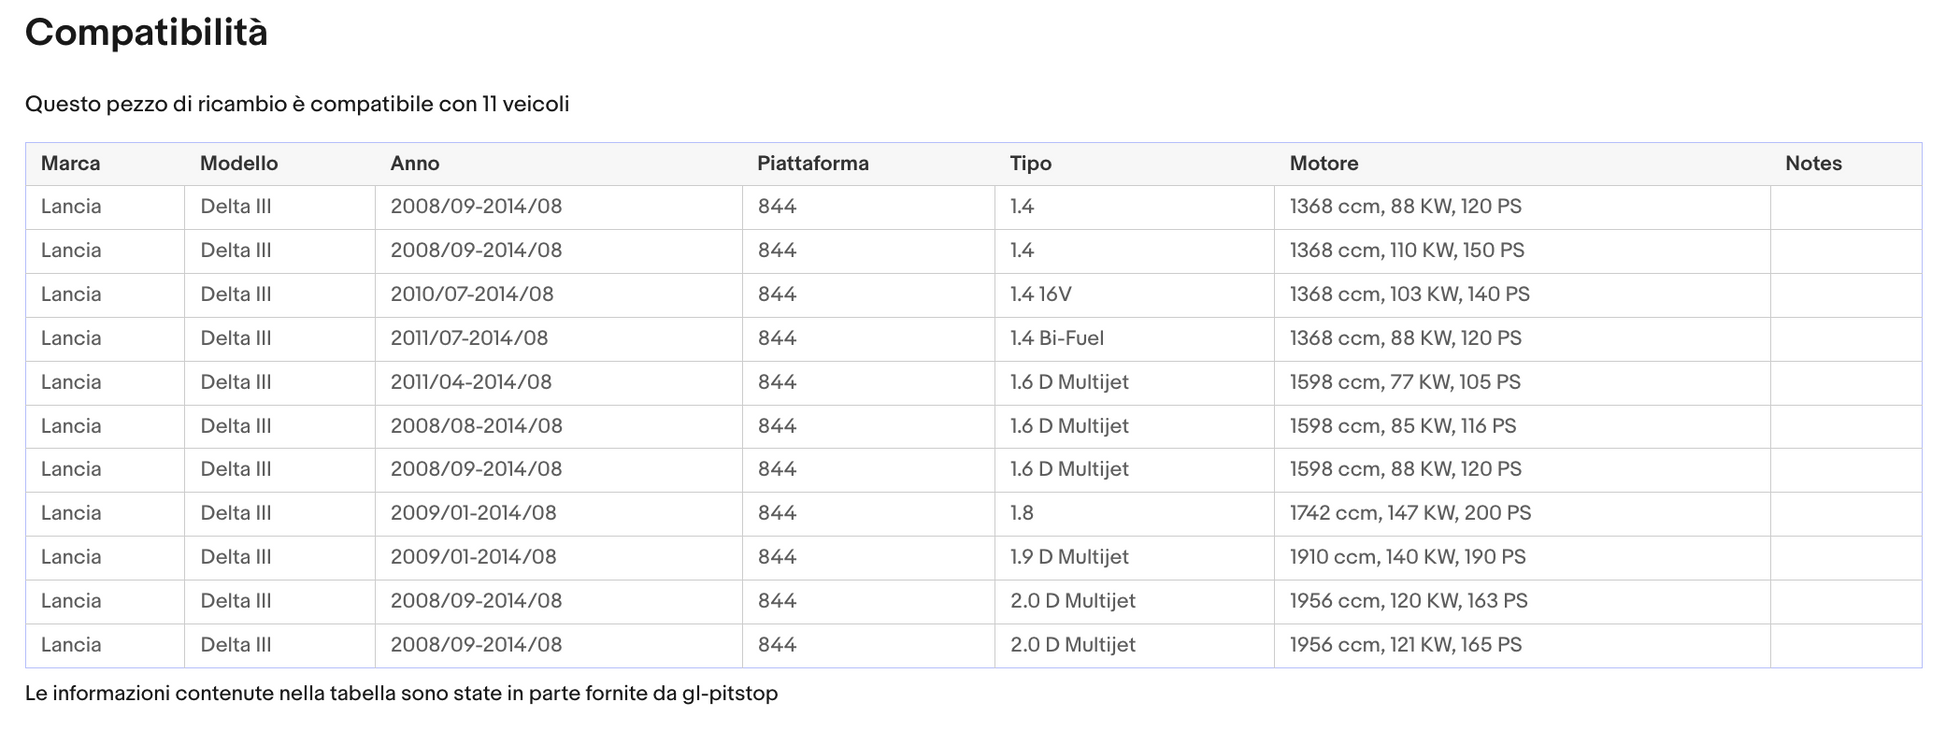This screenshot has height=731, width=1946.
Task: Click the Marca column header
Action: coord(70,163)
